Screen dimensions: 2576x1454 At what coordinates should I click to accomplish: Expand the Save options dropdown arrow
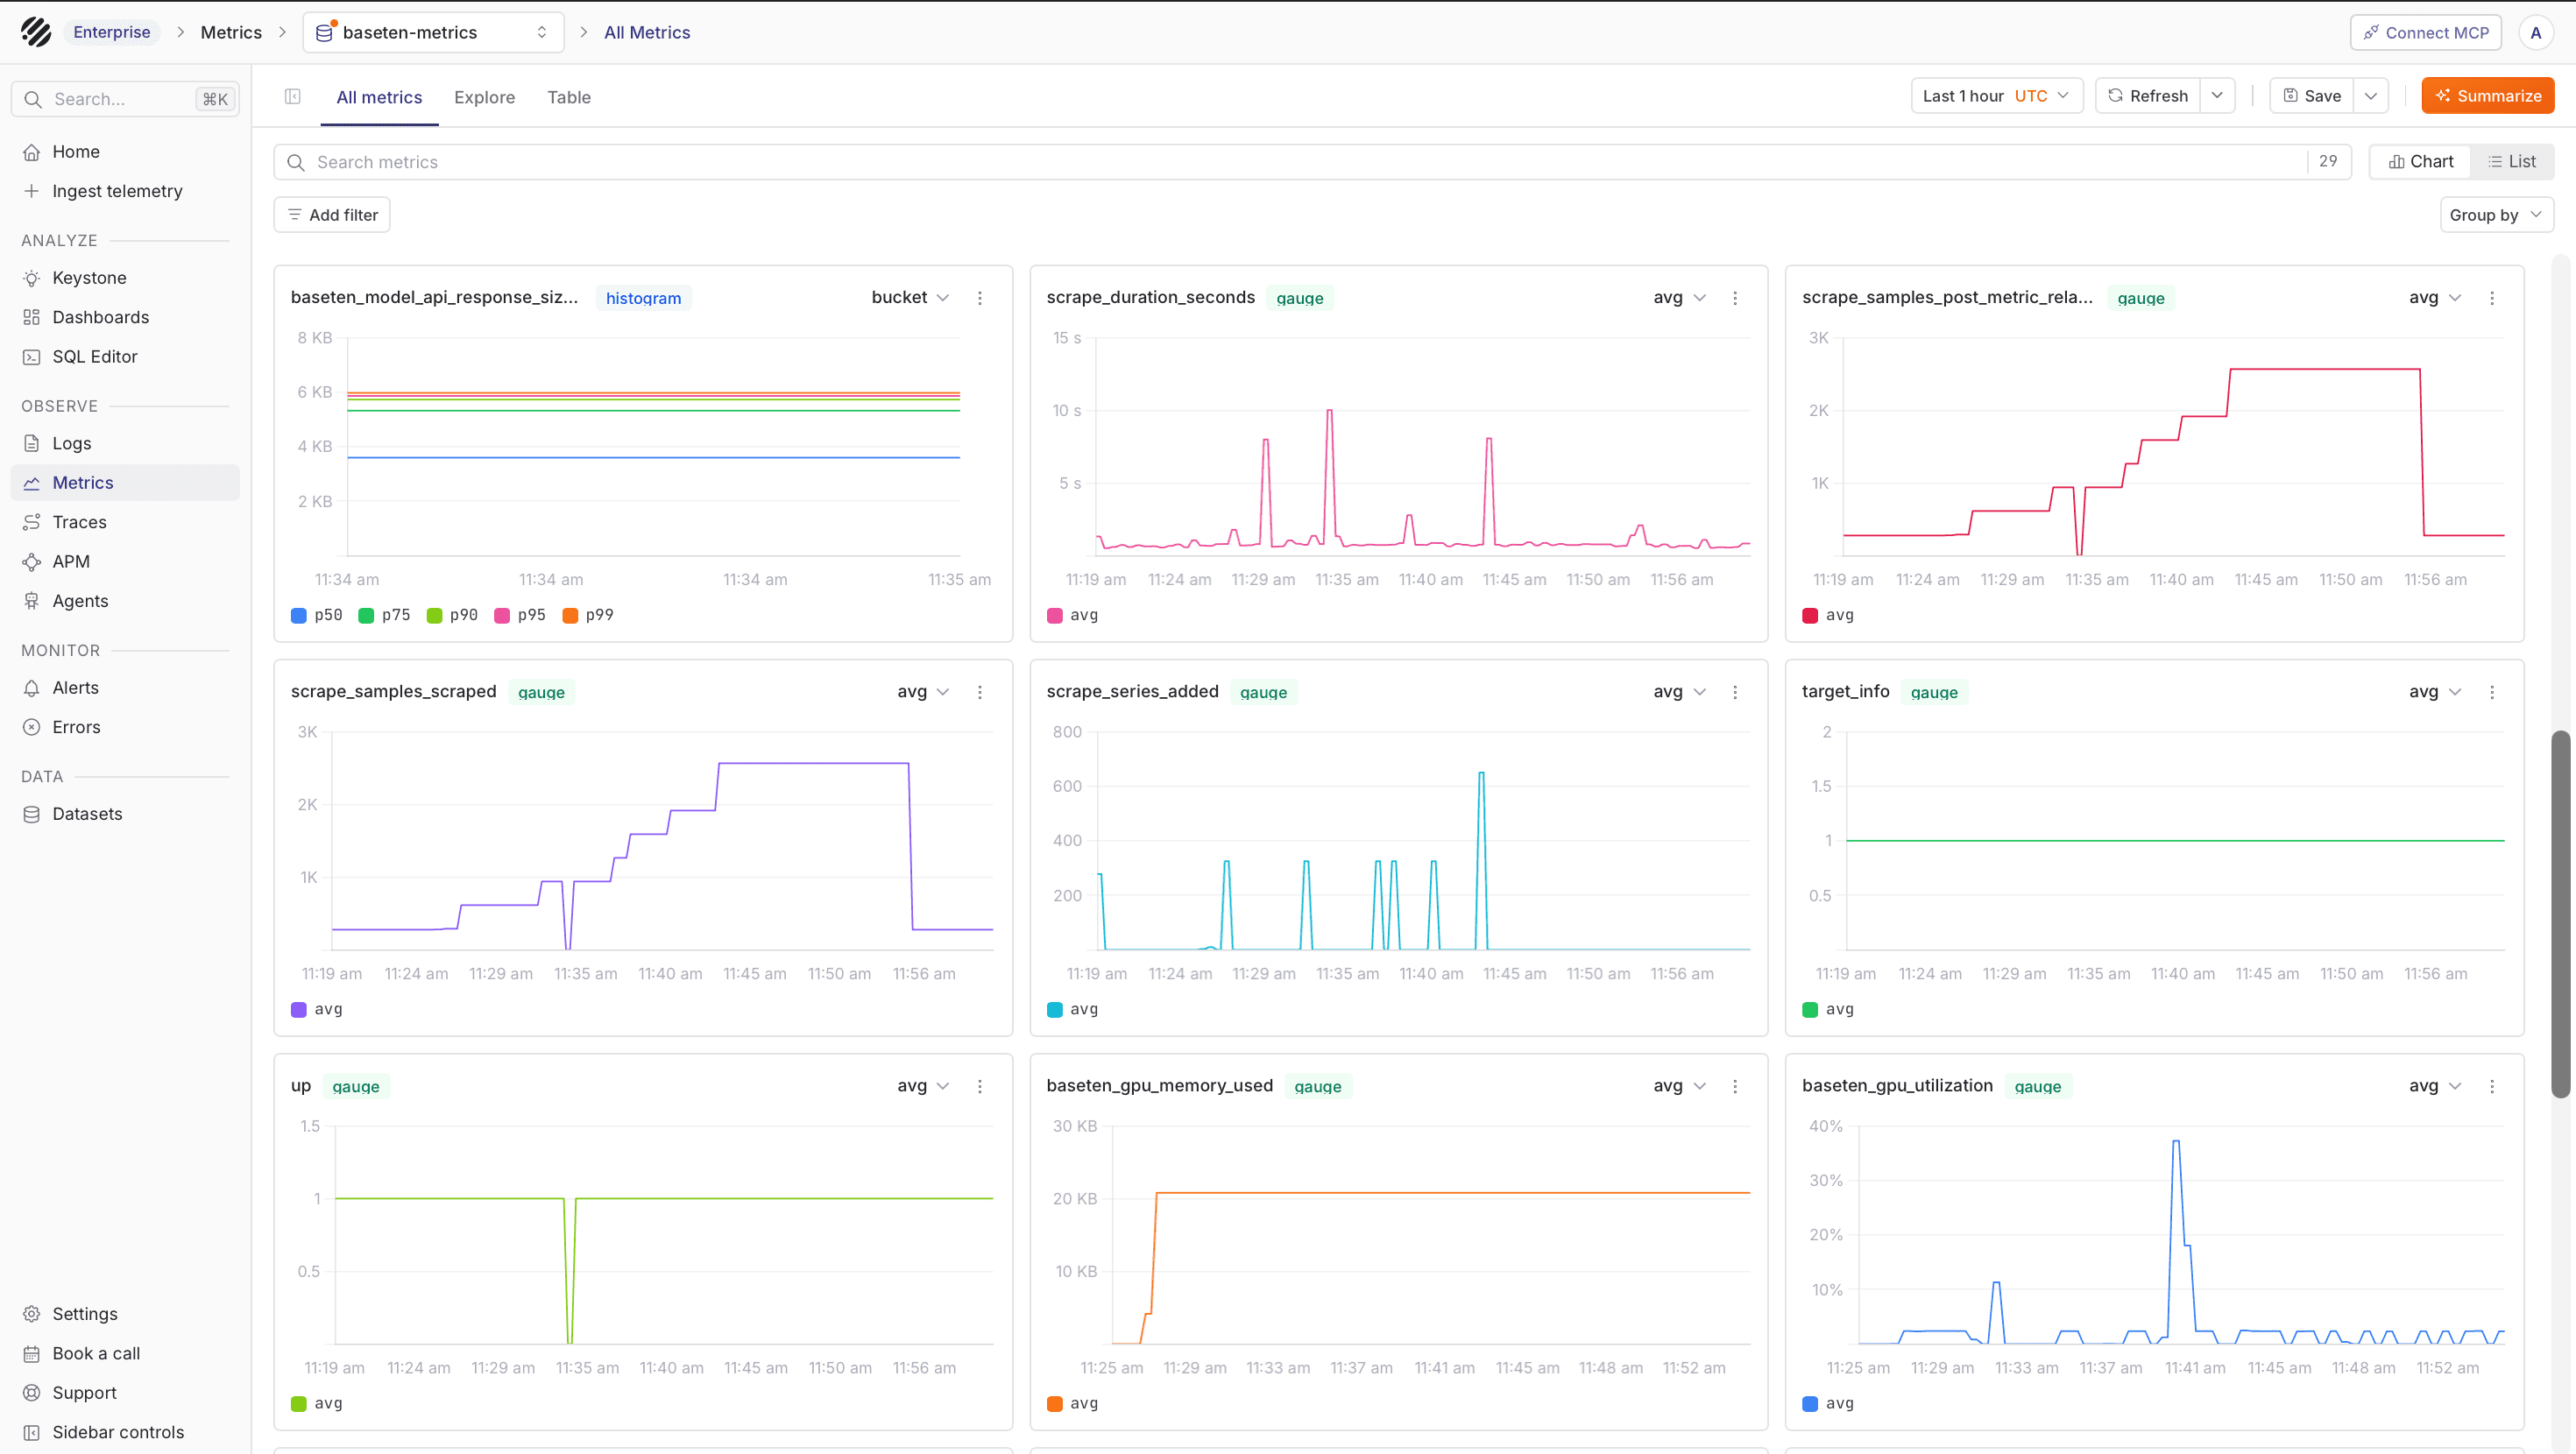pos(2371,96)
